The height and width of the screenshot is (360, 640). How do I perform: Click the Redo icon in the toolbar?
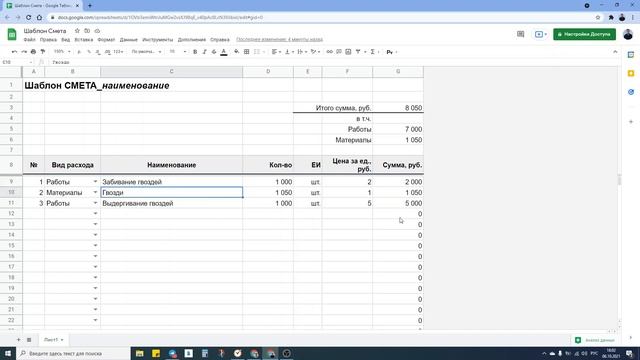point(24,52)
